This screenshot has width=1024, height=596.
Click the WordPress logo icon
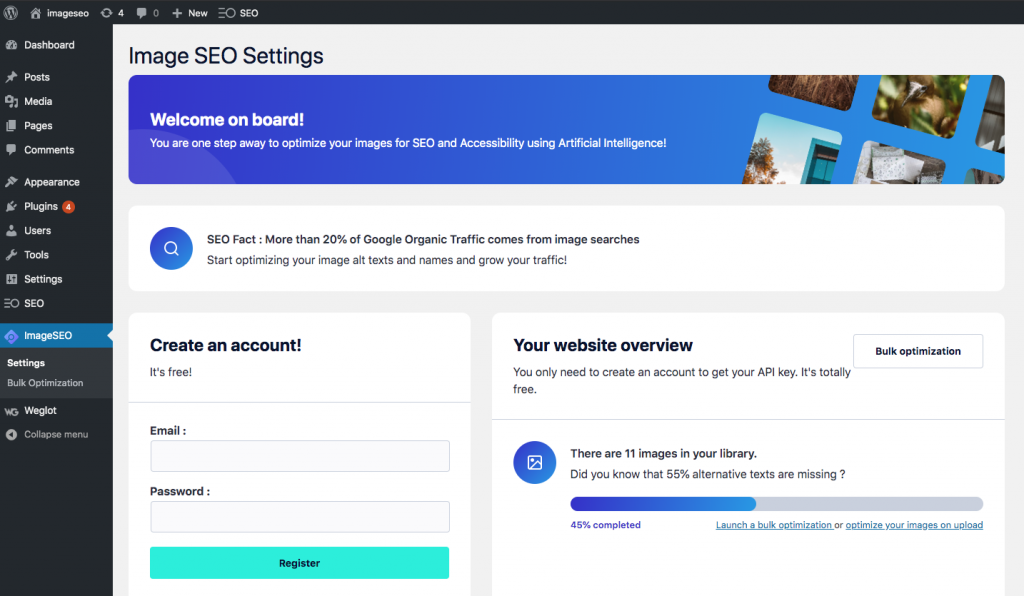10,12
